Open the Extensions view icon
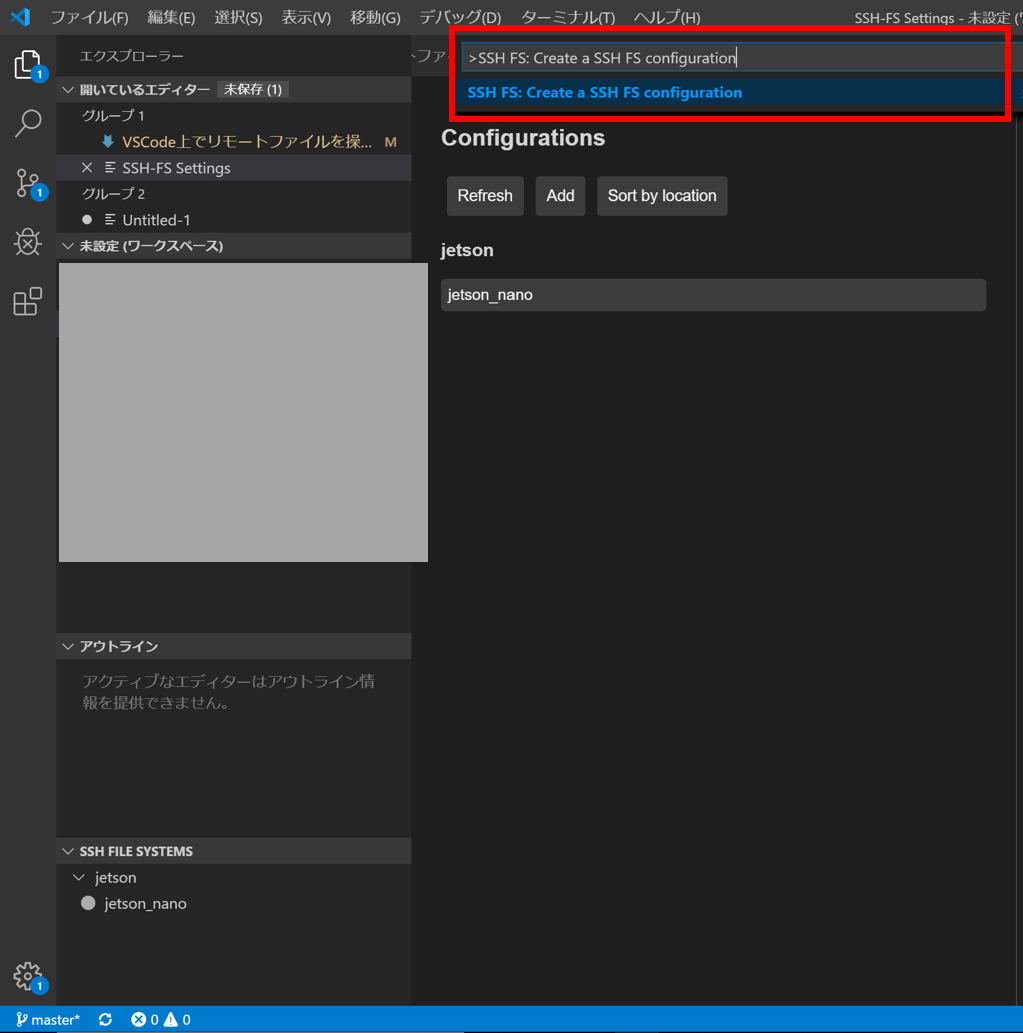Screen dimensions: 1023x1033 28,301
